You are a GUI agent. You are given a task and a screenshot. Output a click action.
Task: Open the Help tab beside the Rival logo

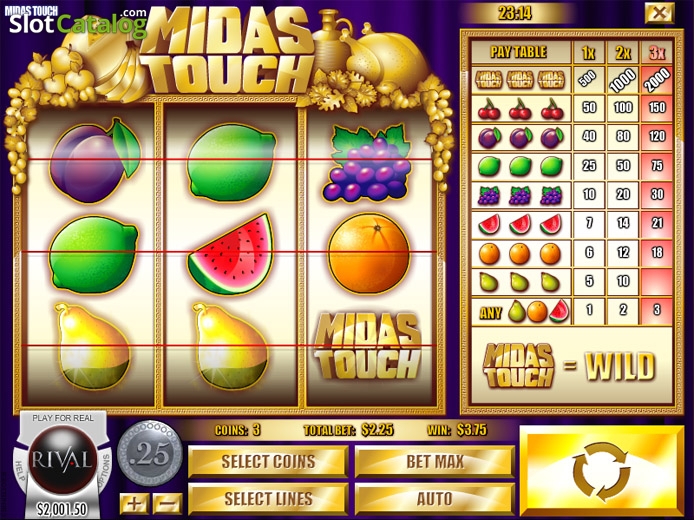(x=20, y=470)
